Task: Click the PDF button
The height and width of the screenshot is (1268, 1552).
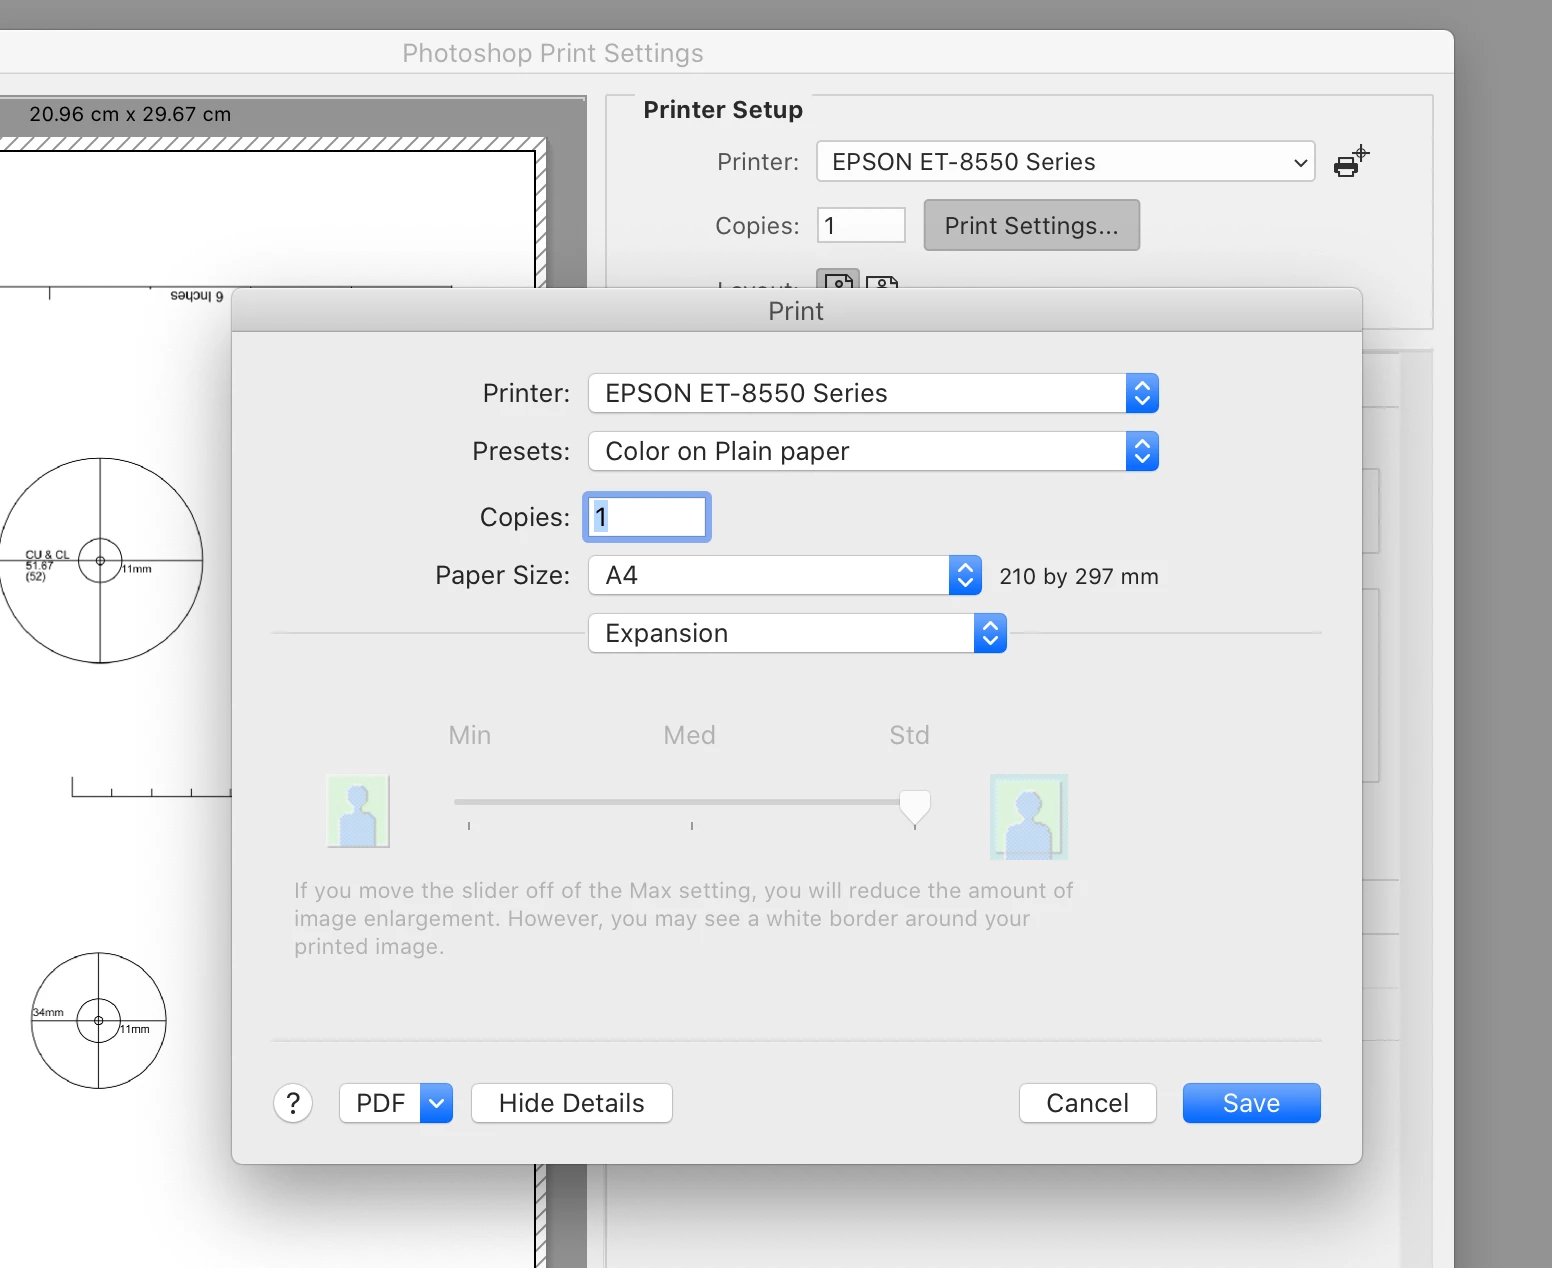Action: pyautogui.click(x=380, y=1103)
